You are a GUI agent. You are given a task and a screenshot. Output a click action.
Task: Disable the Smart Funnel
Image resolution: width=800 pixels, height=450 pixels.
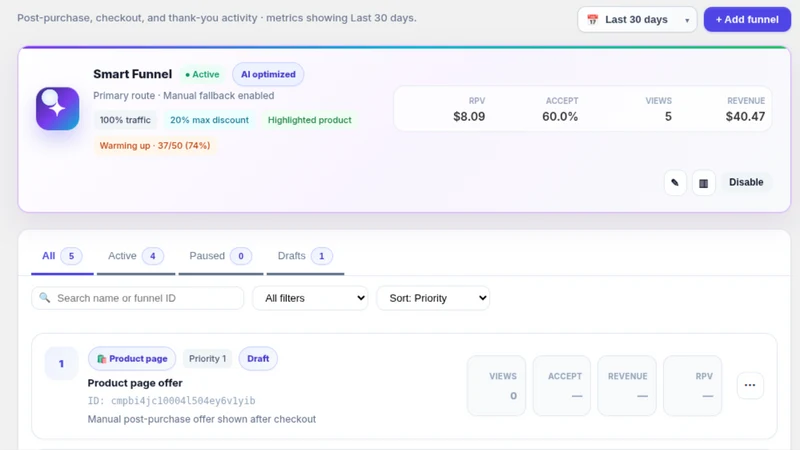coord(746,182)
